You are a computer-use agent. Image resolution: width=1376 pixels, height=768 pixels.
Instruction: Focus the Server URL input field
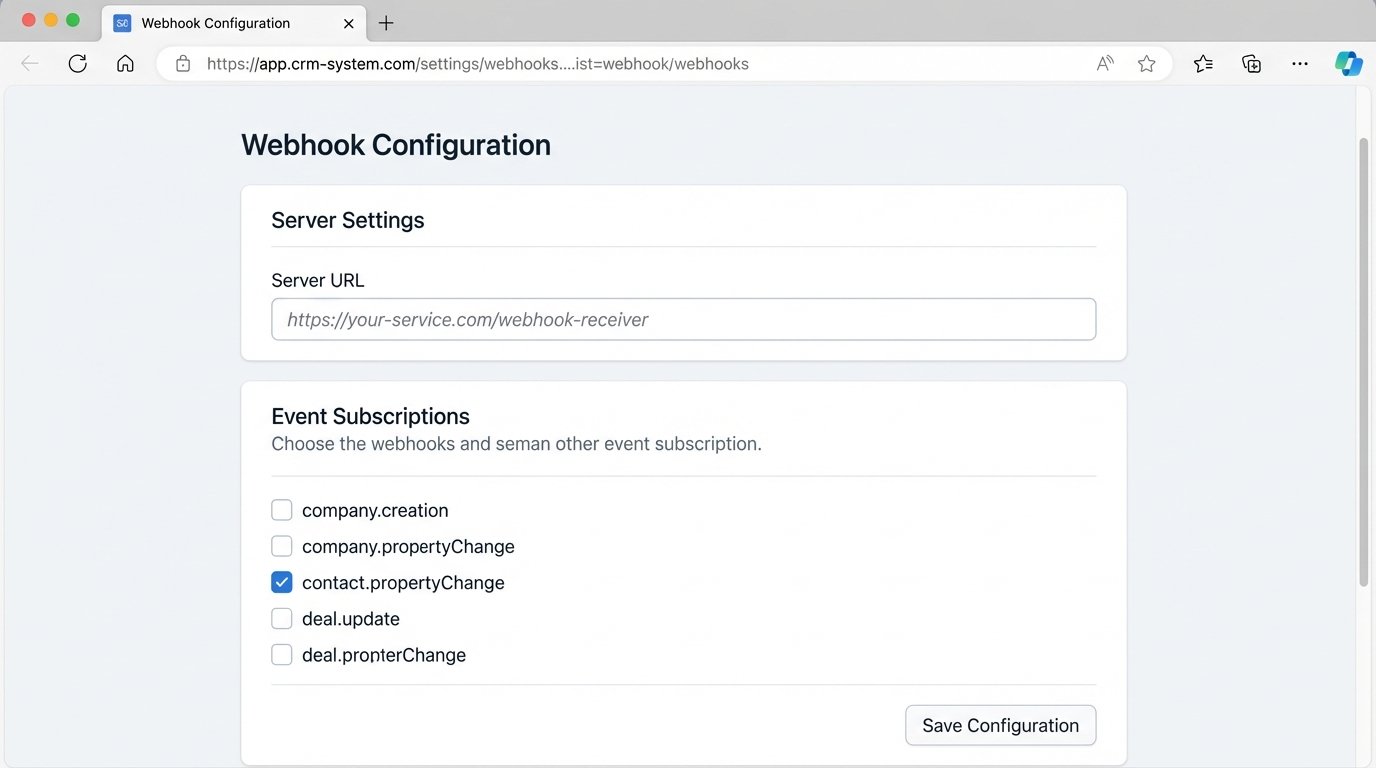683,320
